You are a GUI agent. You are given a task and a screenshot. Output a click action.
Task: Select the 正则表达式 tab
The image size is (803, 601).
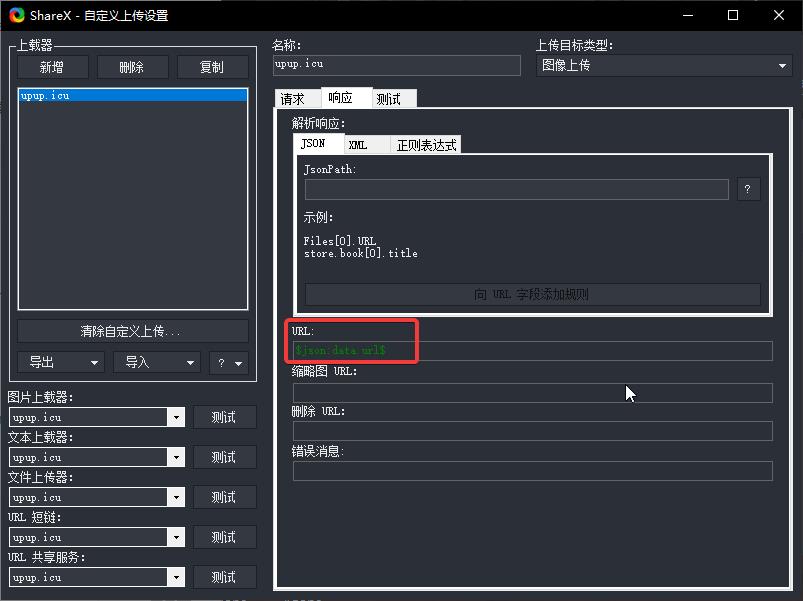pyautogui.click(x=426, y=145)
